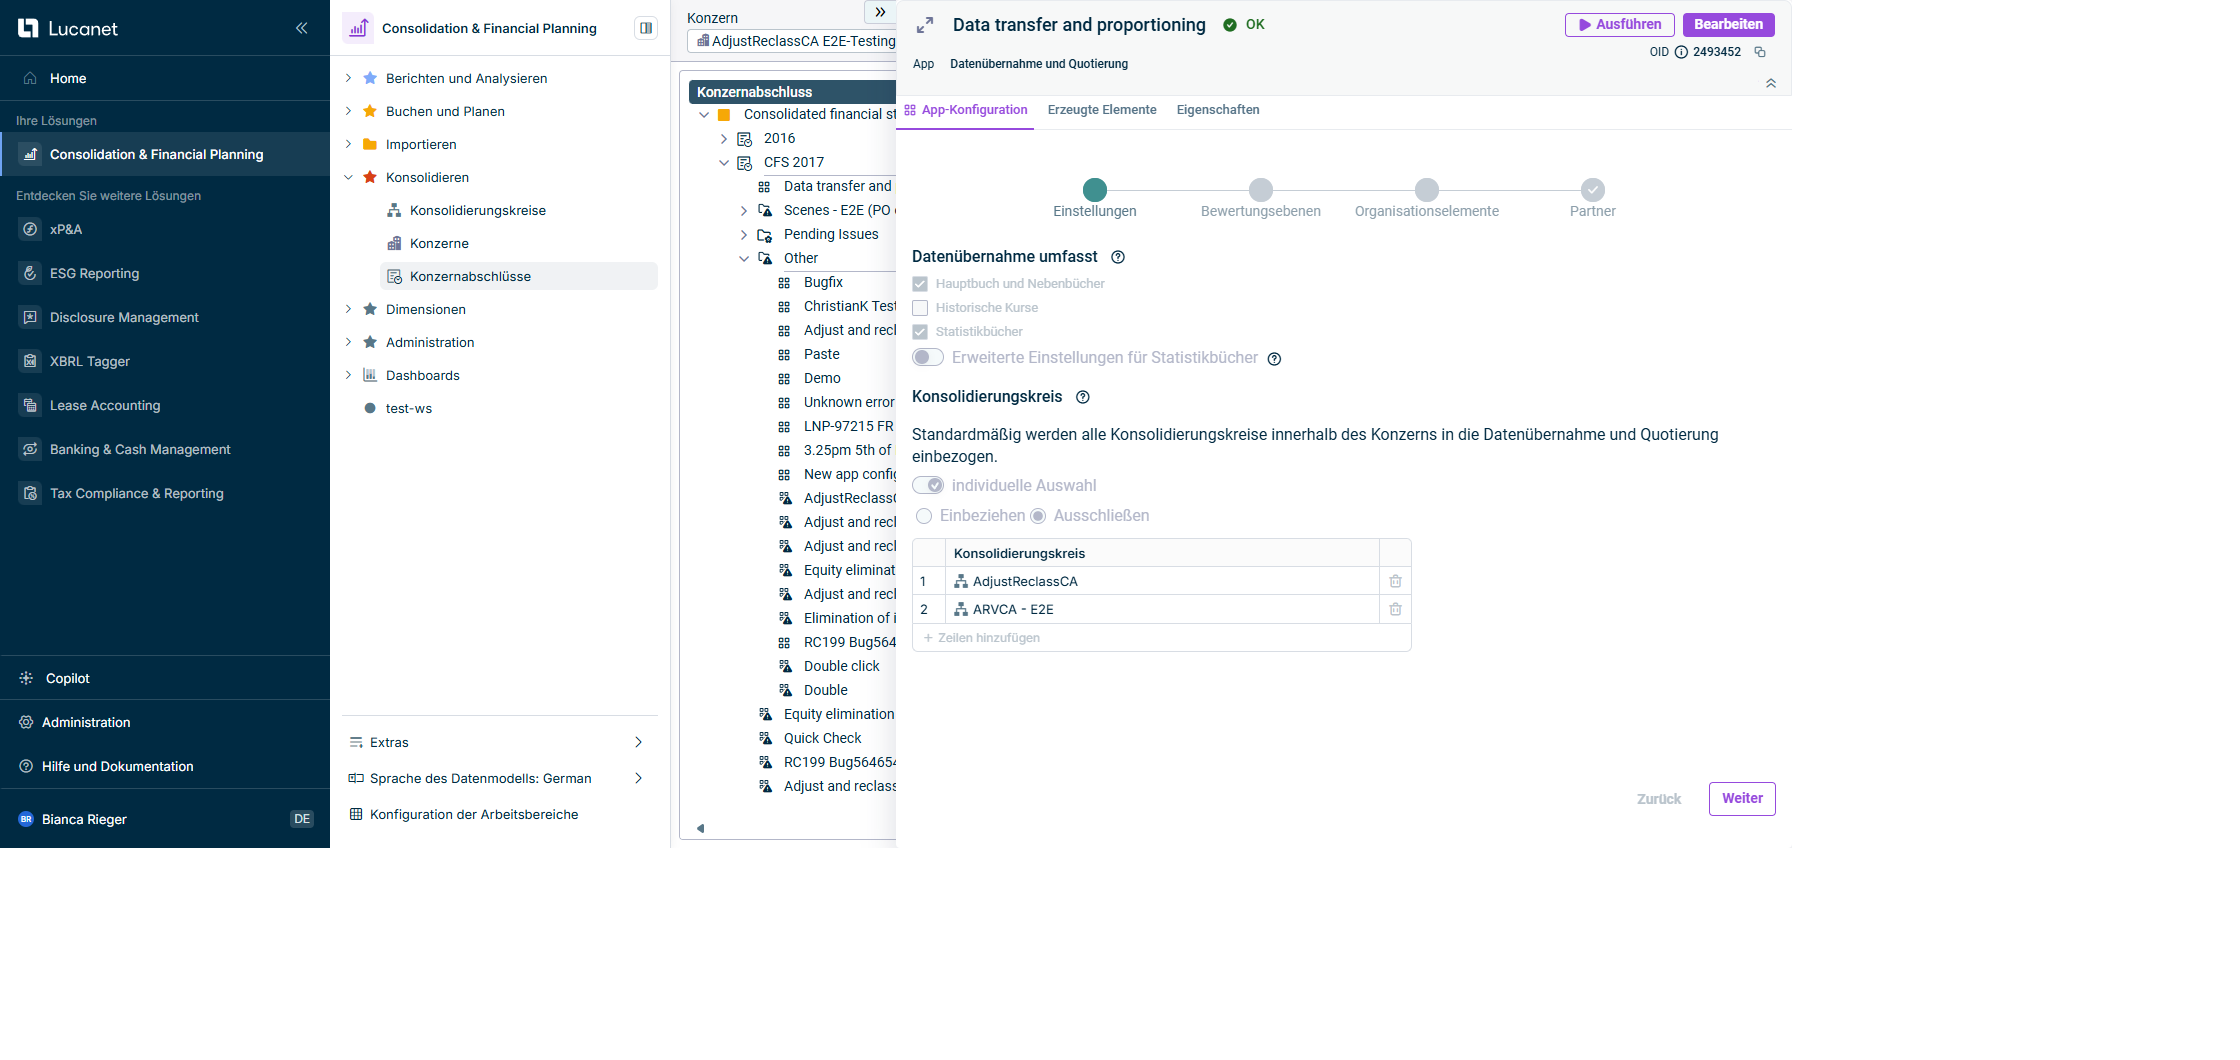This screenshot has width=2240, height=1060.
Task: Open the Bianca Rieger user profile
Action: coord(85,819)
